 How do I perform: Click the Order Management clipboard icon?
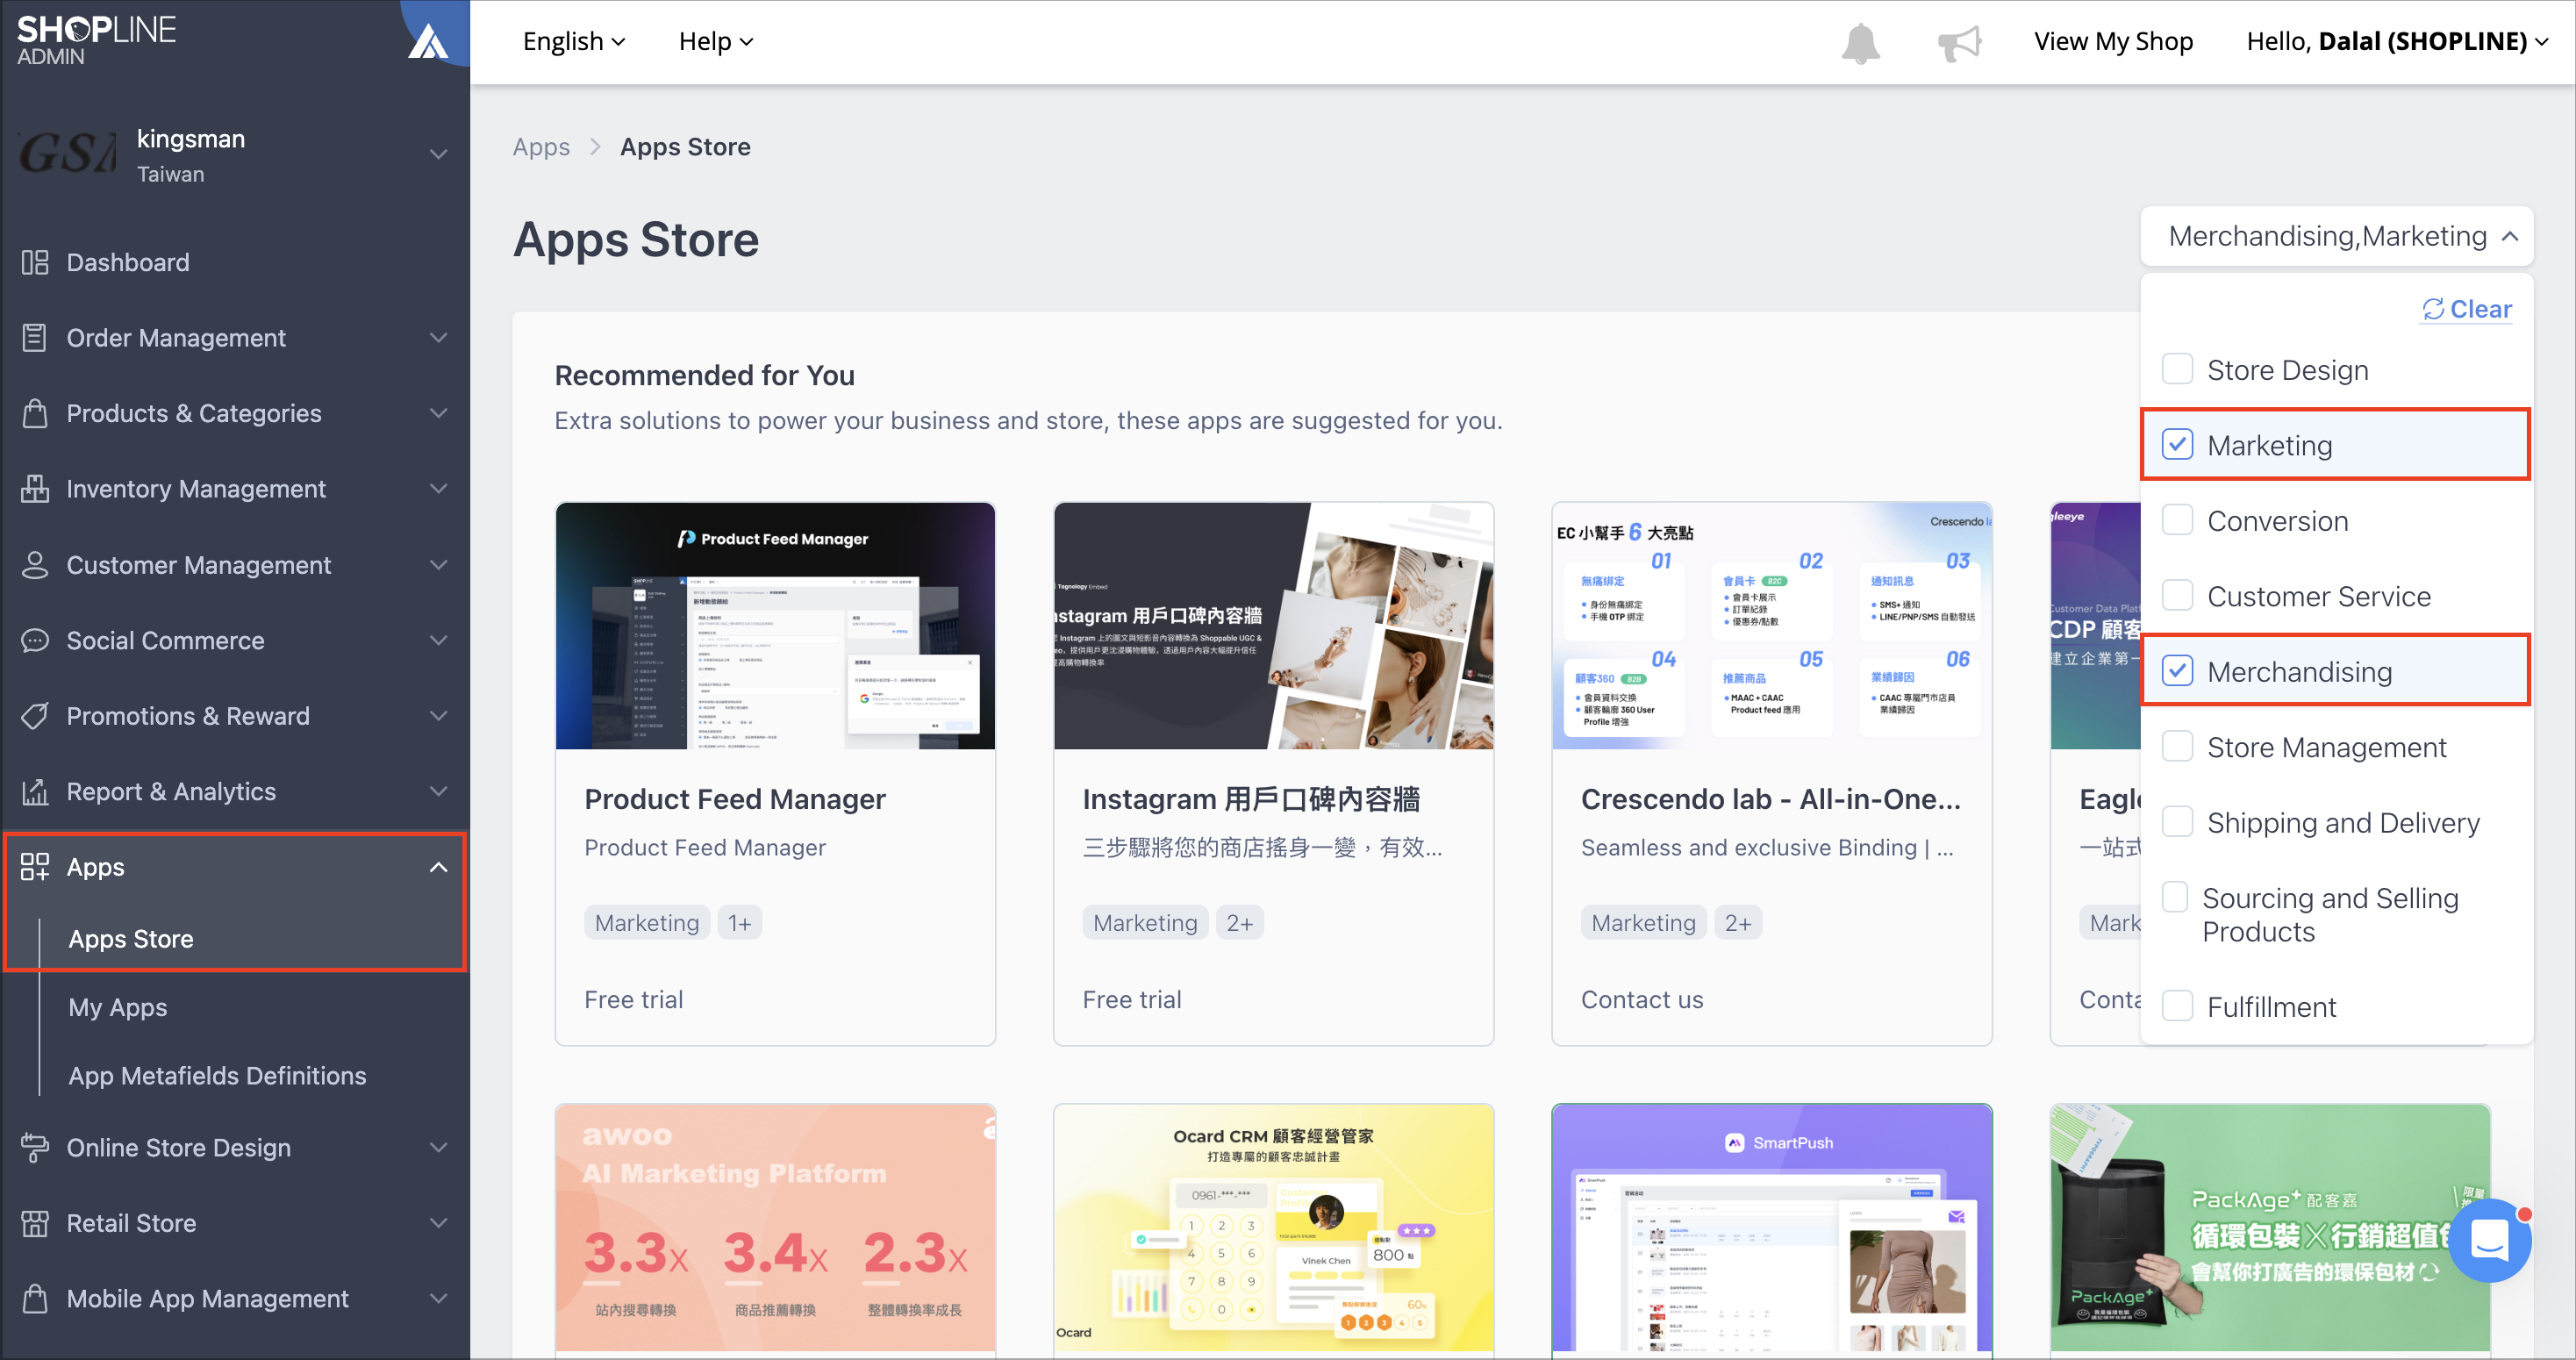(35, 338)
